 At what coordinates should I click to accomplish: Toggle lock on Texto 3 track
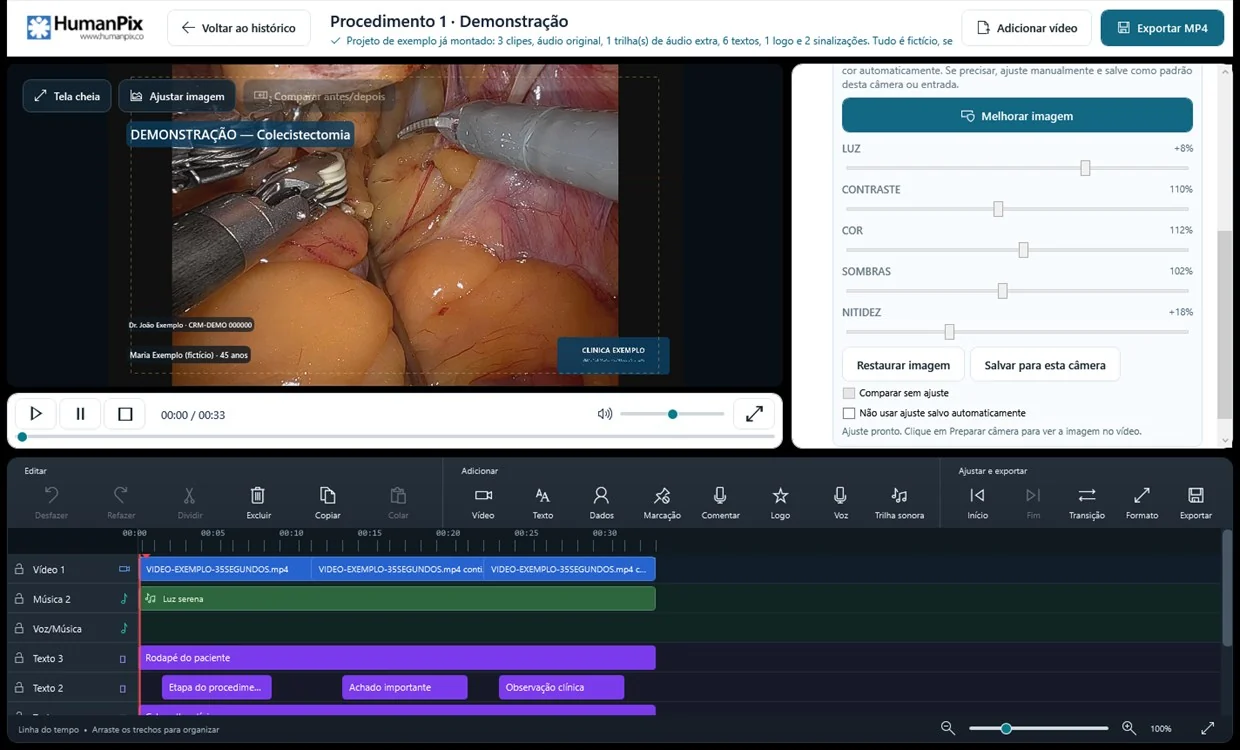(x=18, y=658)
